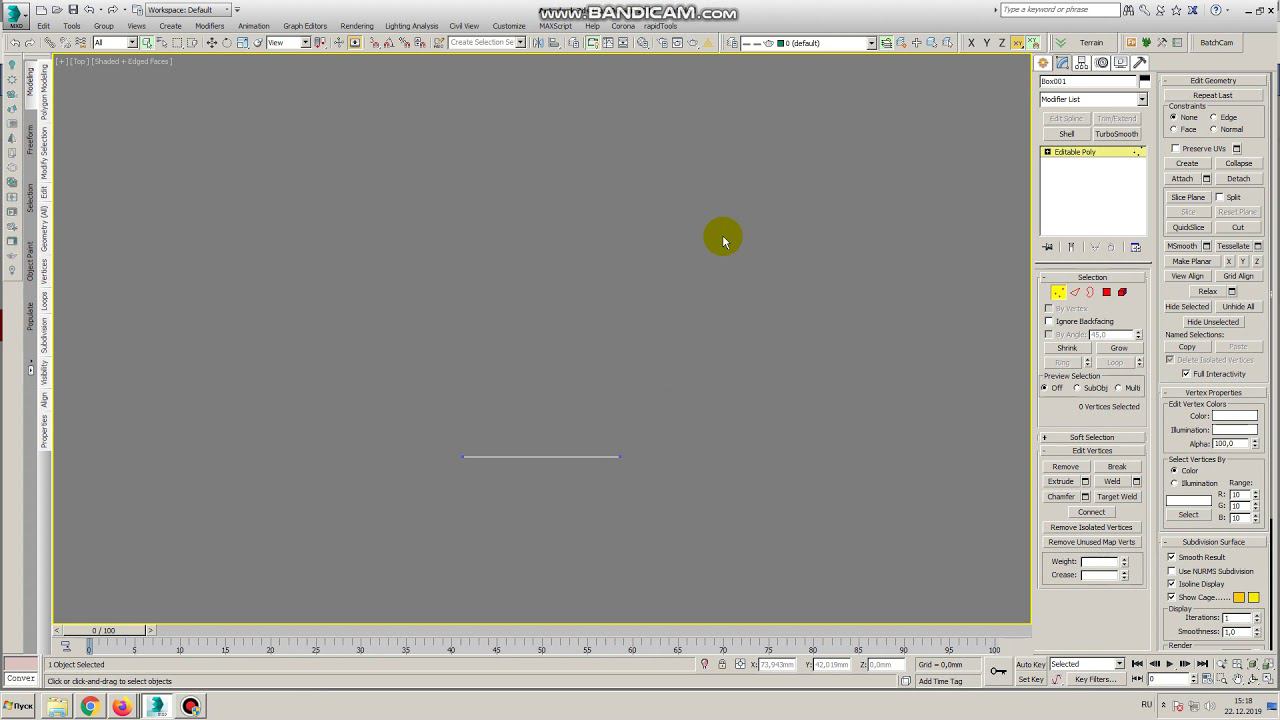Click the Pin Stack icon

1047,247
